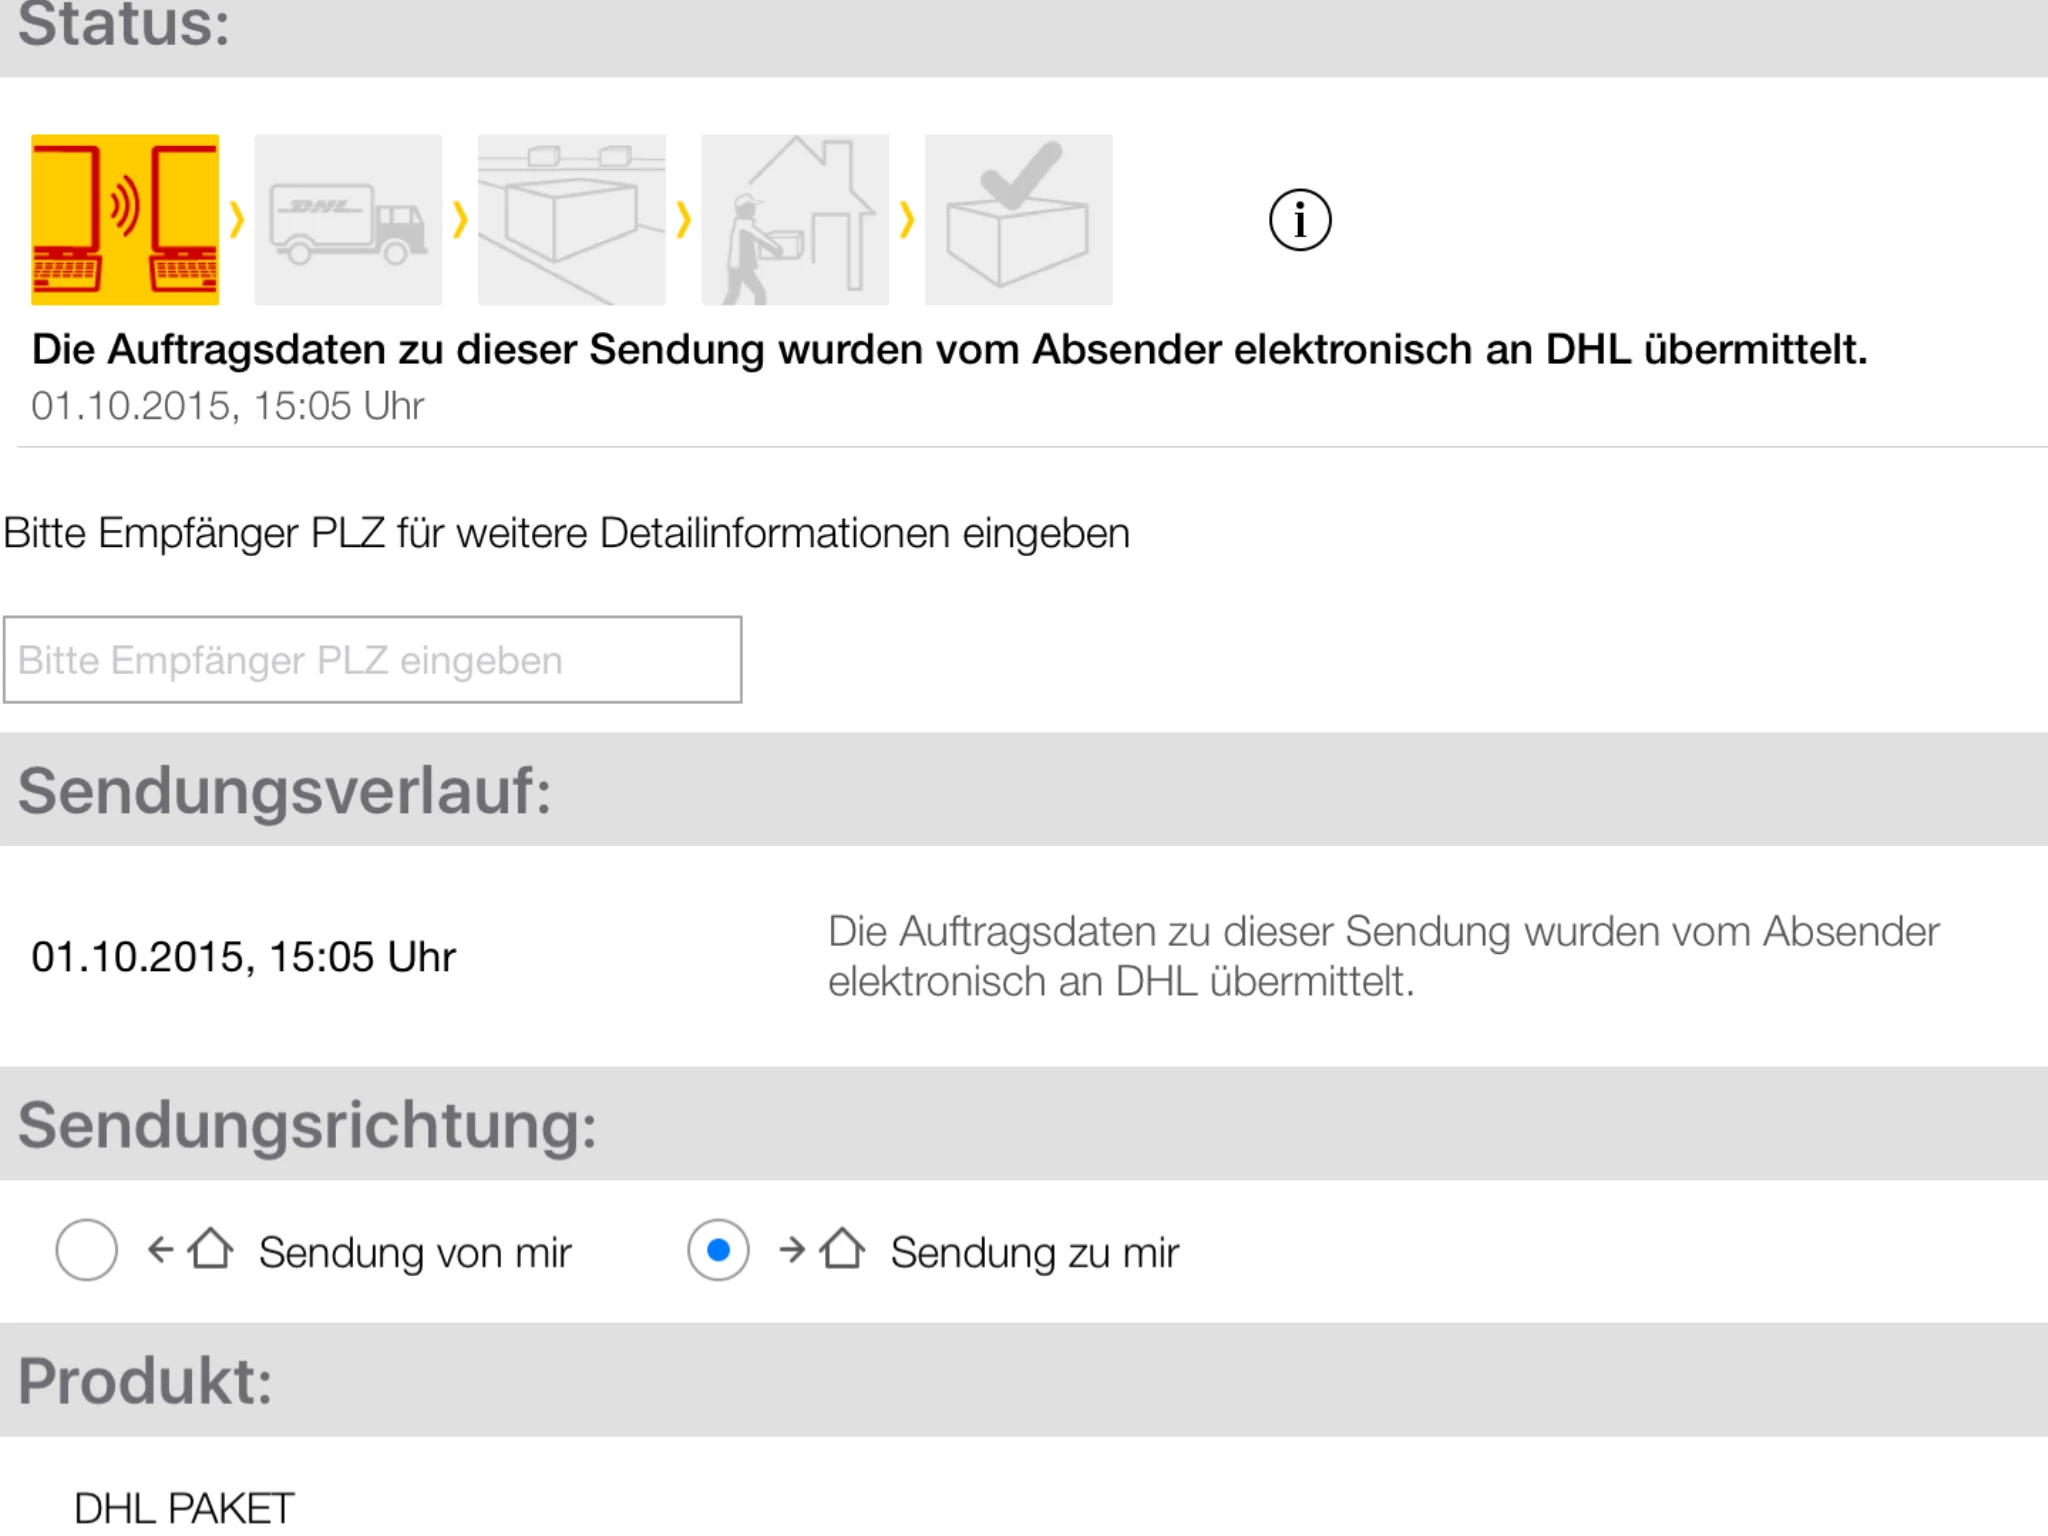Tap the electronic data transmission status icon
The image size is (2048, 1536).
125,219
